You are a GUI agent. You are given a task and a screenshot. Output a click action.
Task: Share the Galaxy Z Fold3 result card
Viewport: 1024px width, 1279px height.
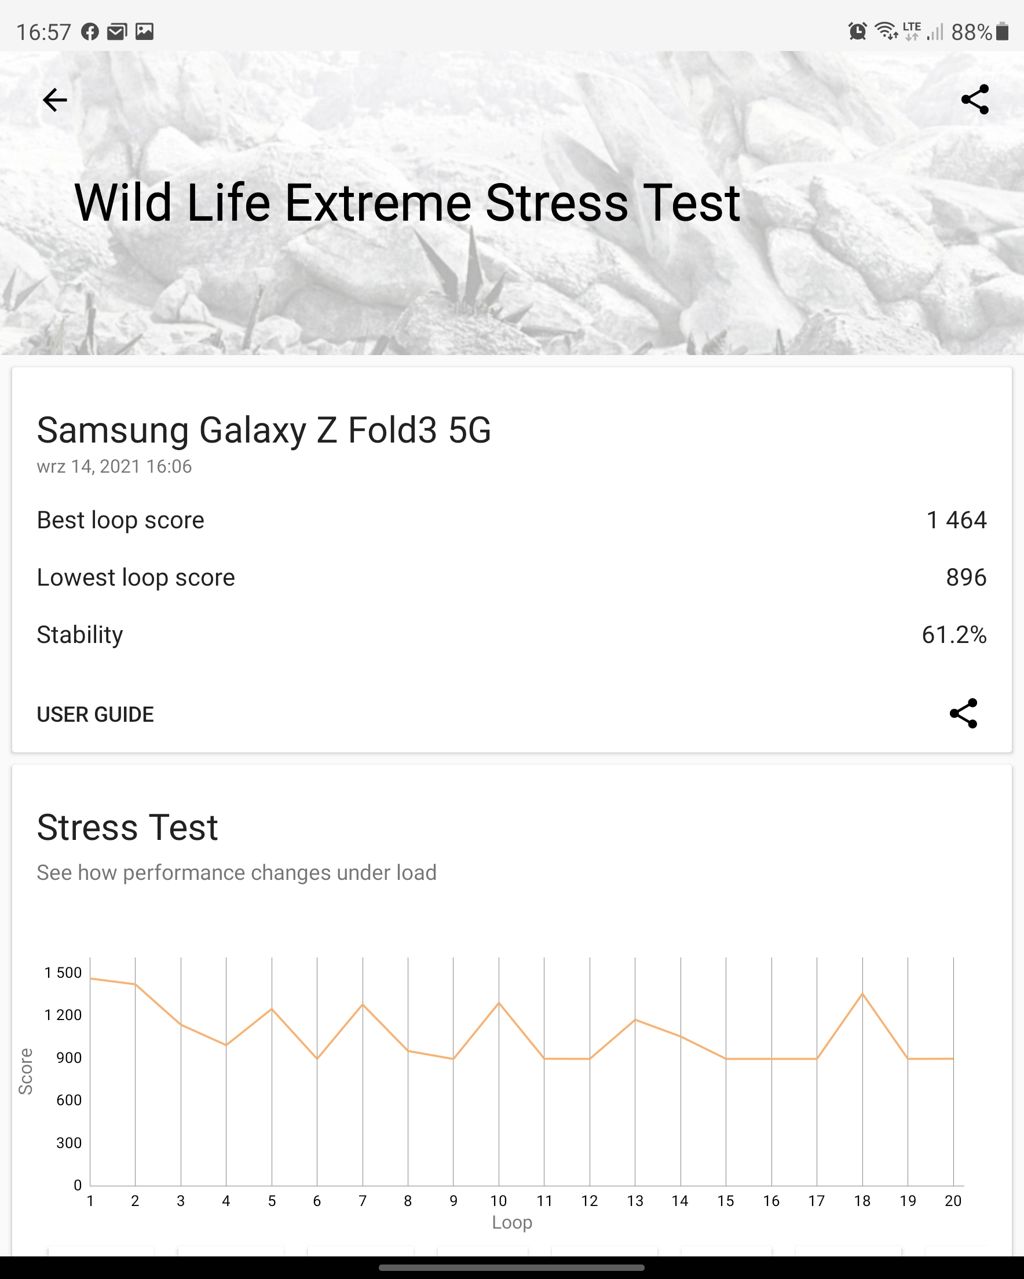click(963, 713)
